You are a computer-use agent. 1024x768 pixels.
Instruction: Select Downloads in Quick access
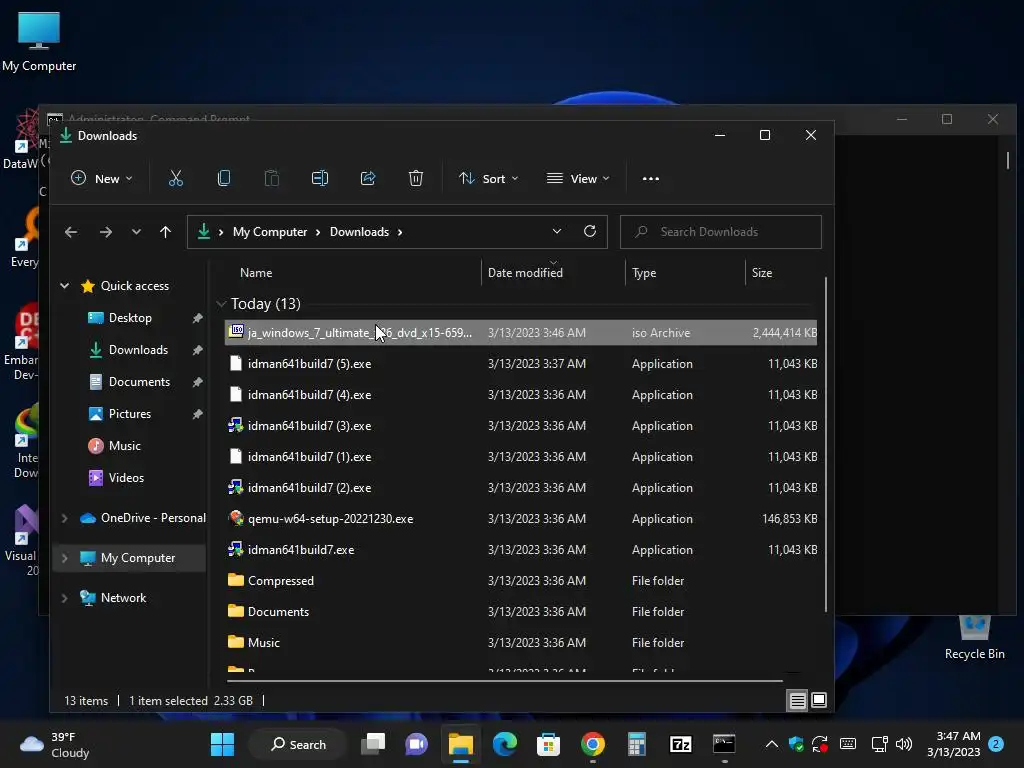[138, 350]
